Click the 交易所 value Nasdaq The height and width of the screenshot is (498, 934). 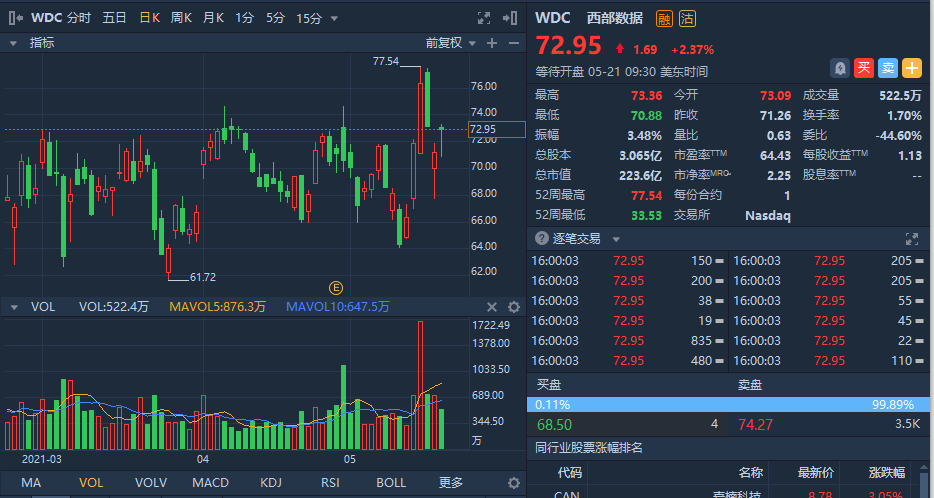click(x=768, y=216)
